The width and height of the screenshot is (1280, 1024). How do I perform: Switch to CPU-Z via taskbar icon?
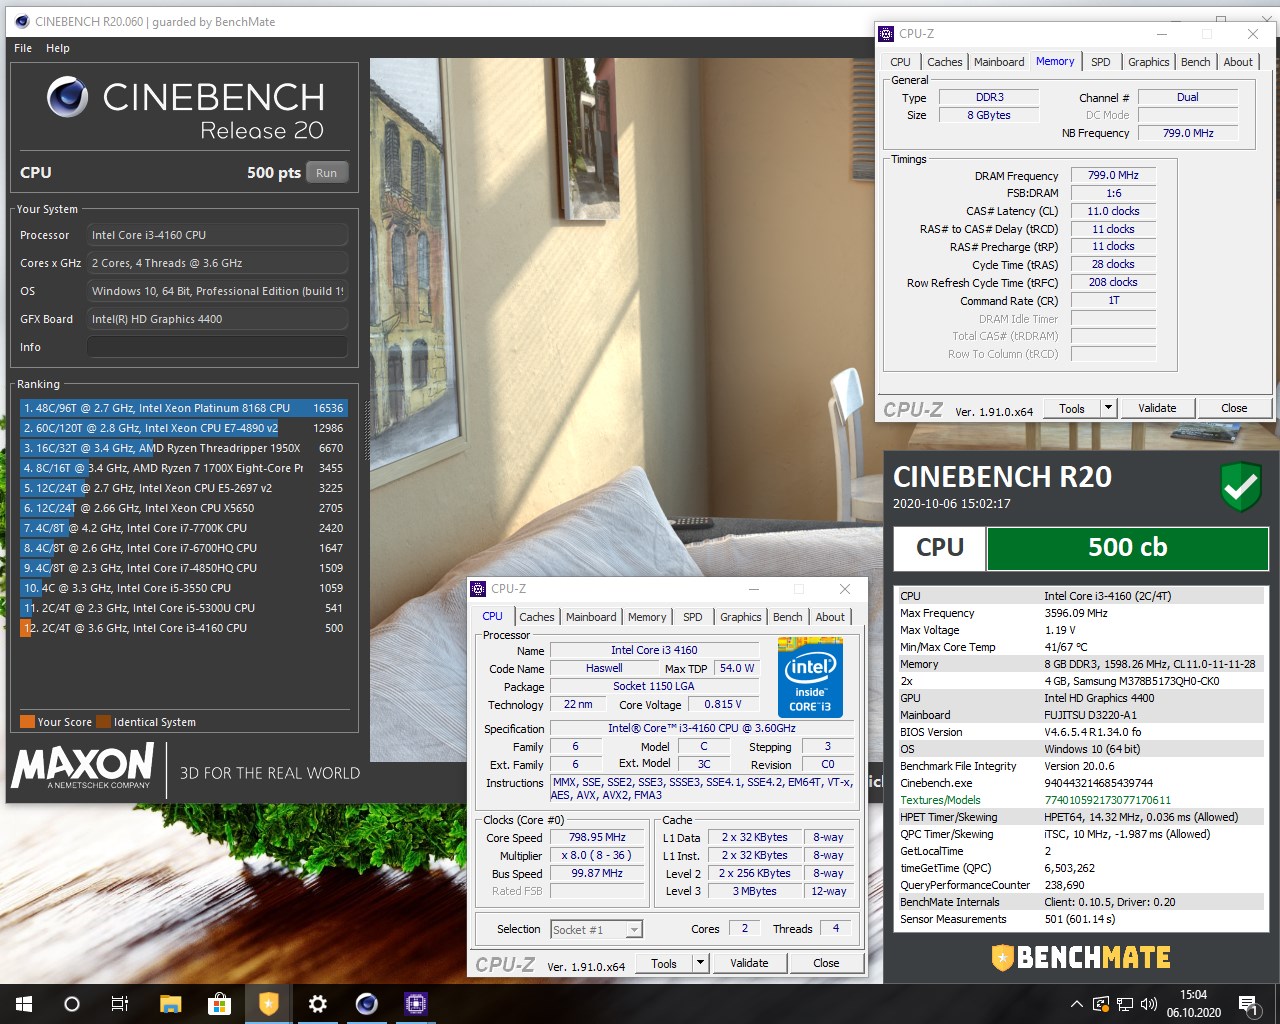pyautogui.click(x=416, y=1004)
